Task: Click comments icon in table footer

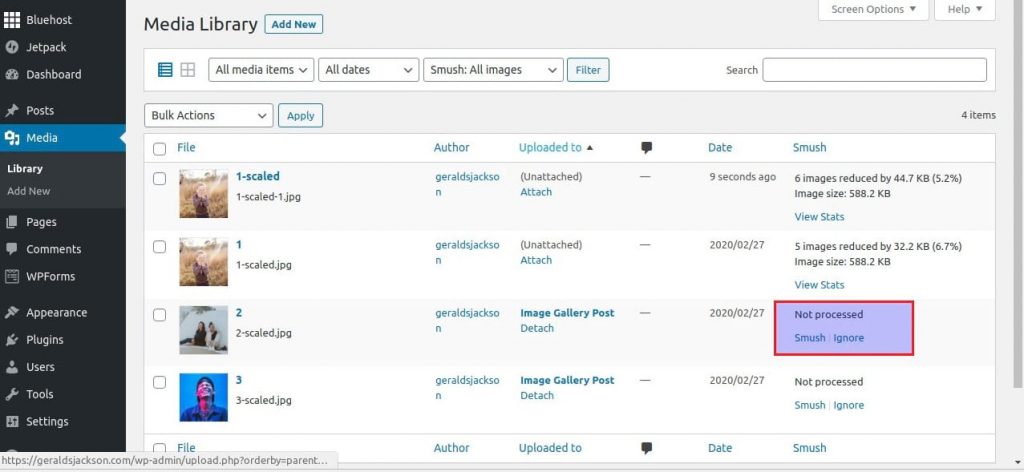Action: [x=647, y=448]
